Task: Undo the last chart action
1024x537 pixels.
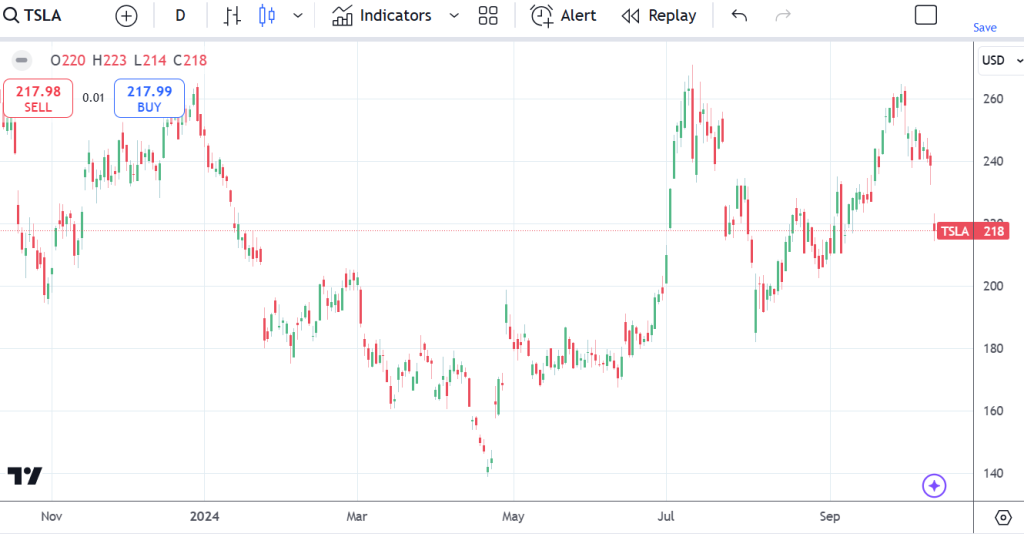Action: coord(739,15)
